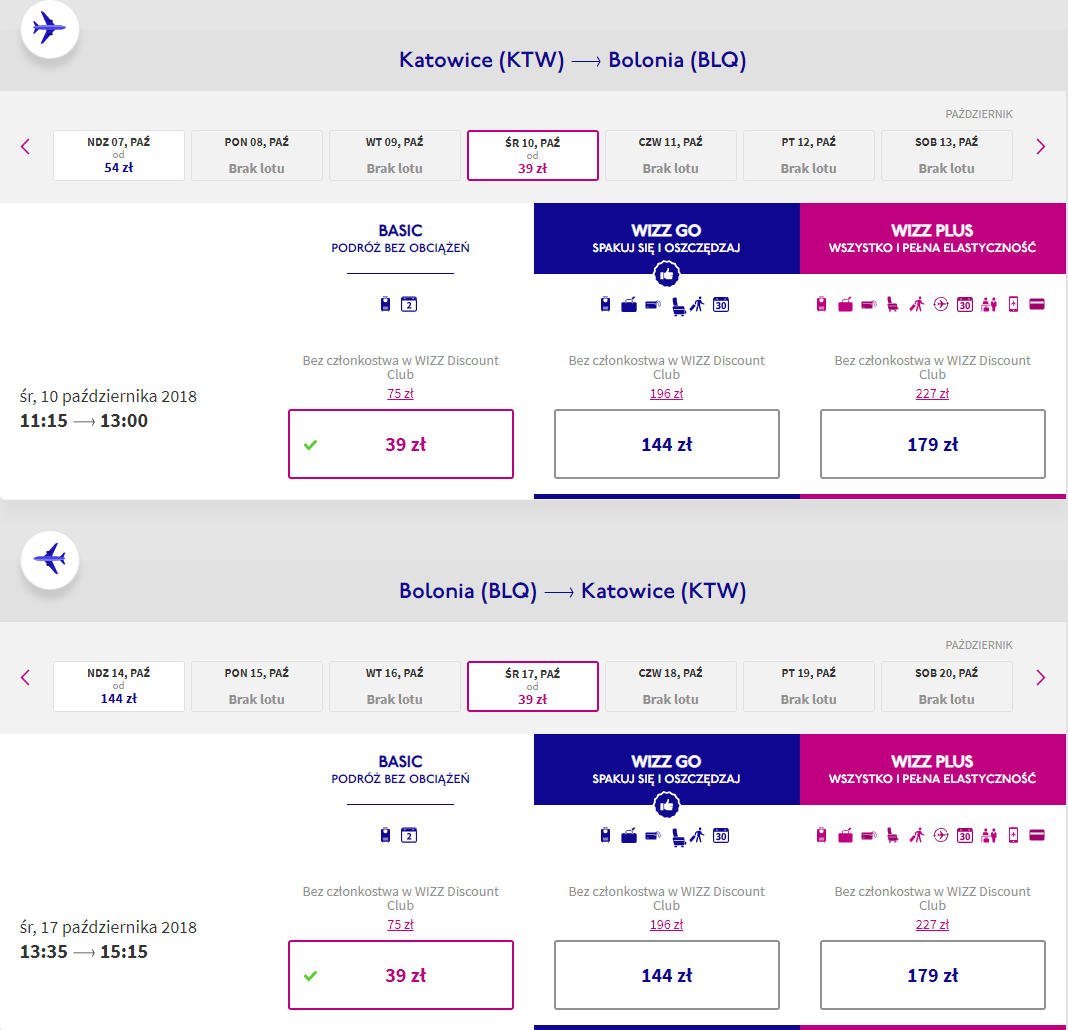The height and width of the screenshot is (1030, 1068).
Task: Click the mobile boarding pass icon in outbound WIZZ PLUS
Action: [x=1014, y=305]
